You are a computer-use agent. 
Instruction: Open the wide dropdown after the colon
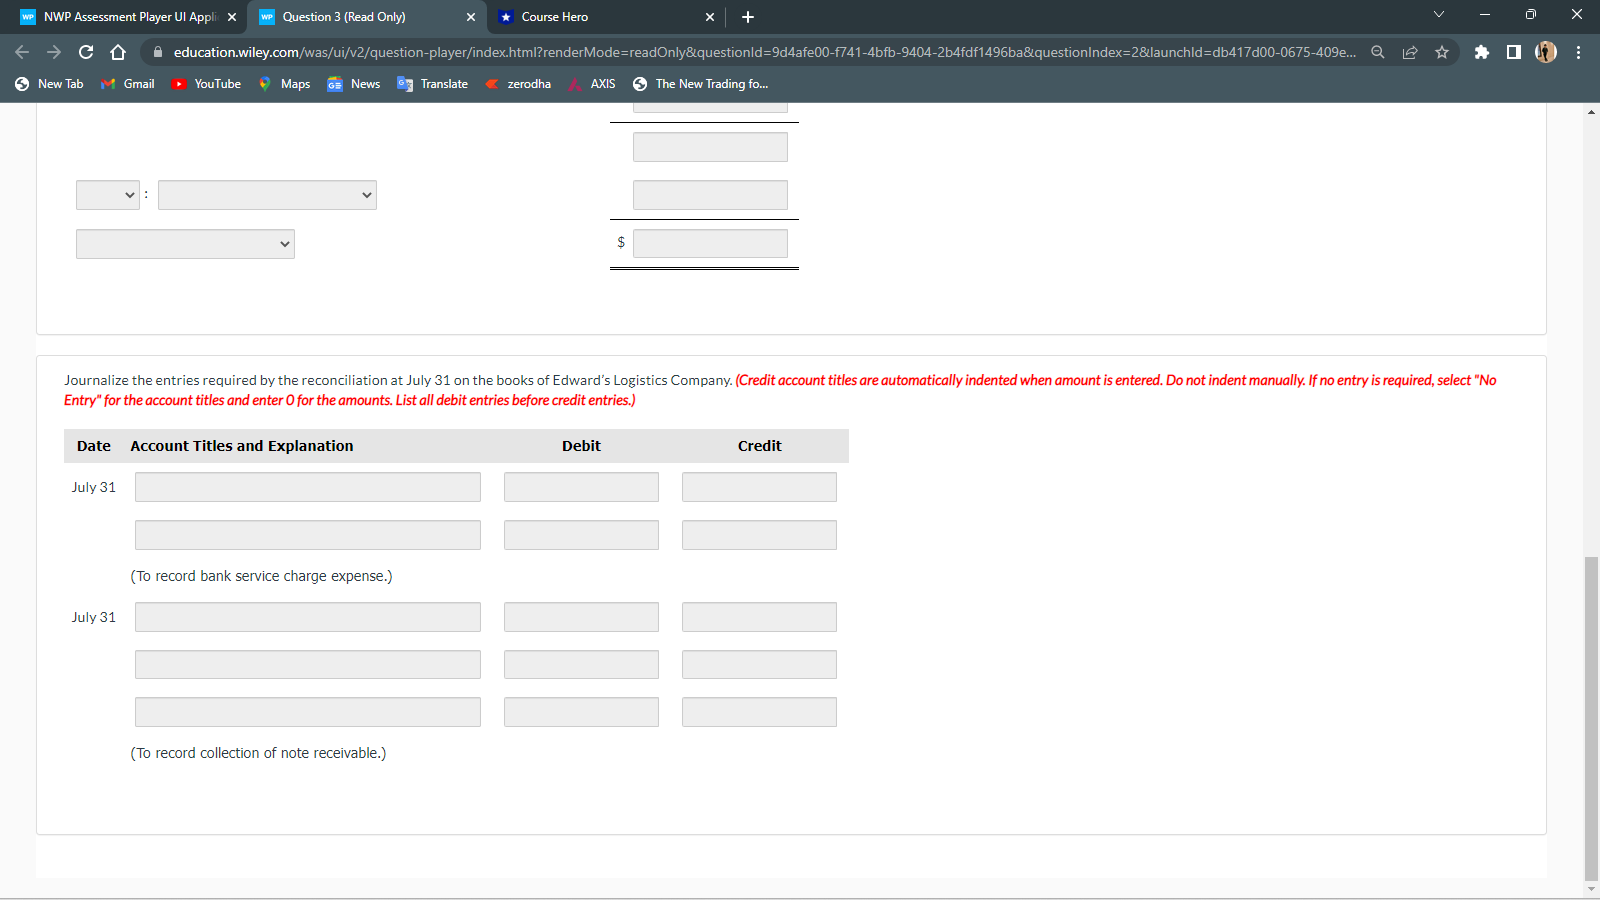pos(267,195)
